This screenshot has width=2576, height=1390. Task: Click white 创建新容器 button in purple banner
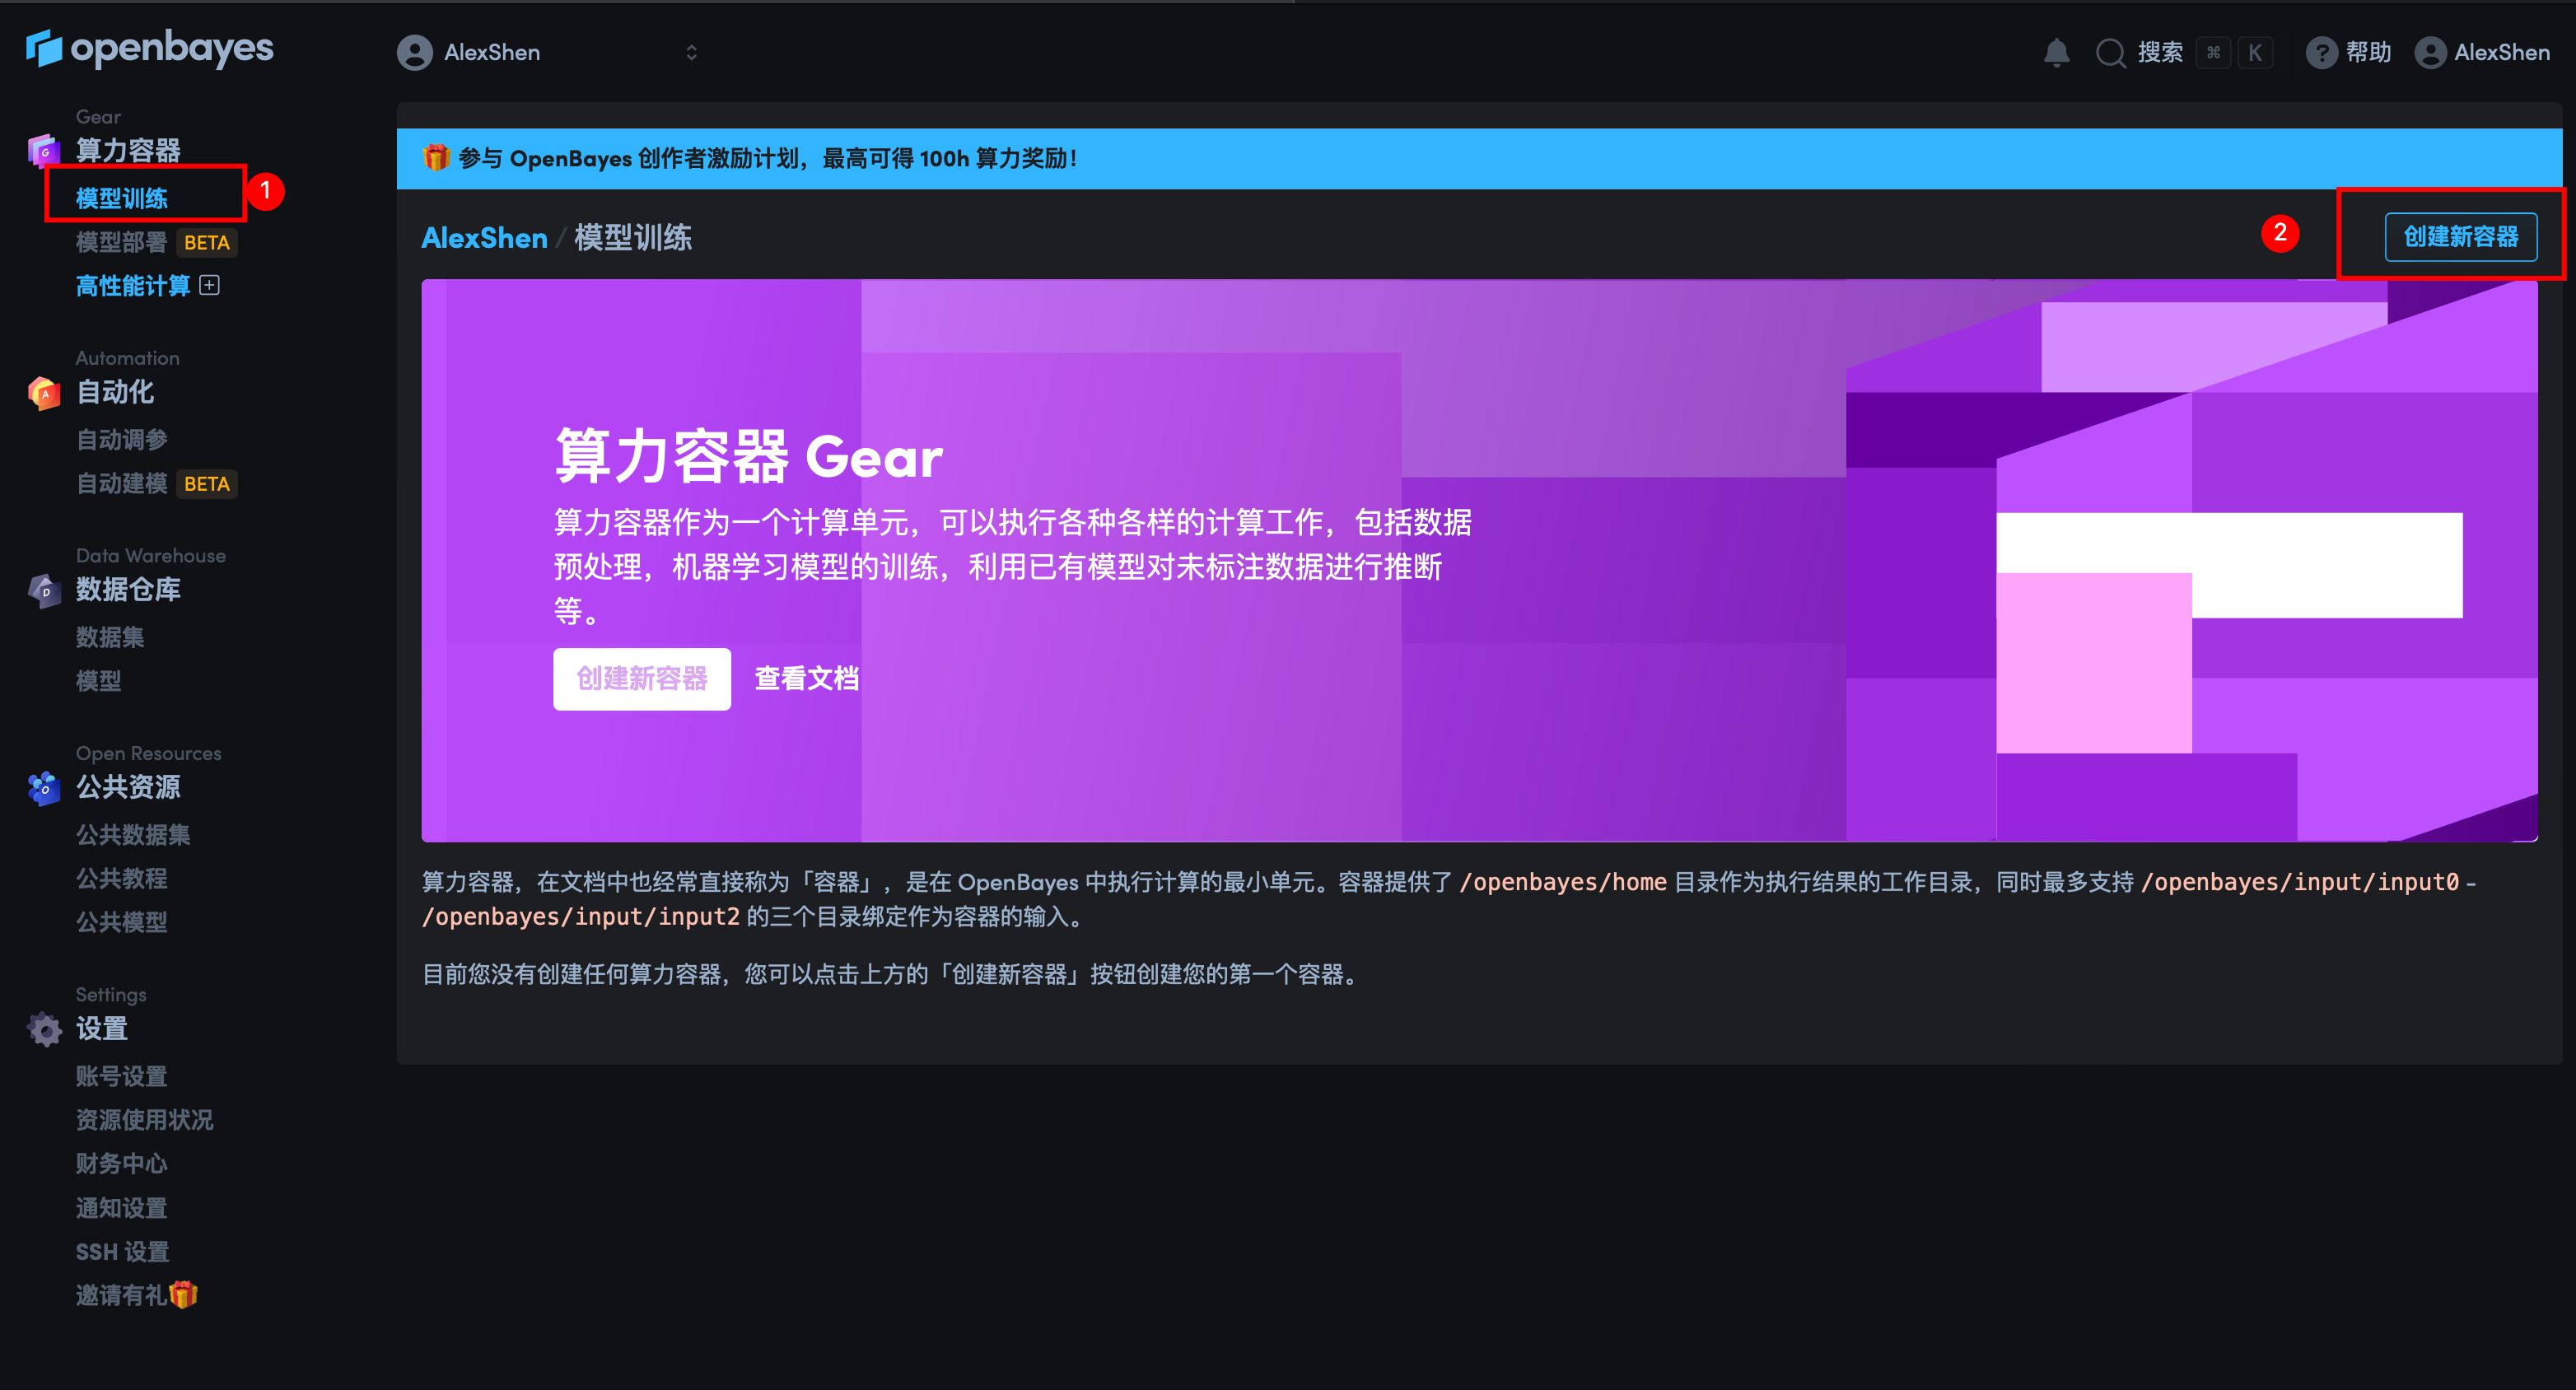click(x=642, y=679)
